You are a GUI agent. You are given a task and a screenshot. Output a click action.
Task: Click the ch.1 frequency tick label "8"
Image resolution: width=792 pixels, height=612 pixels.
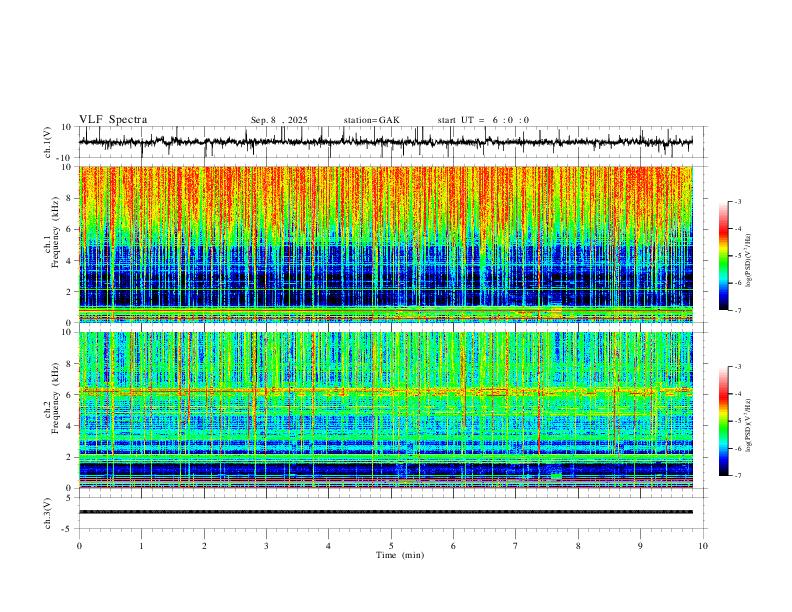[70, 198]
